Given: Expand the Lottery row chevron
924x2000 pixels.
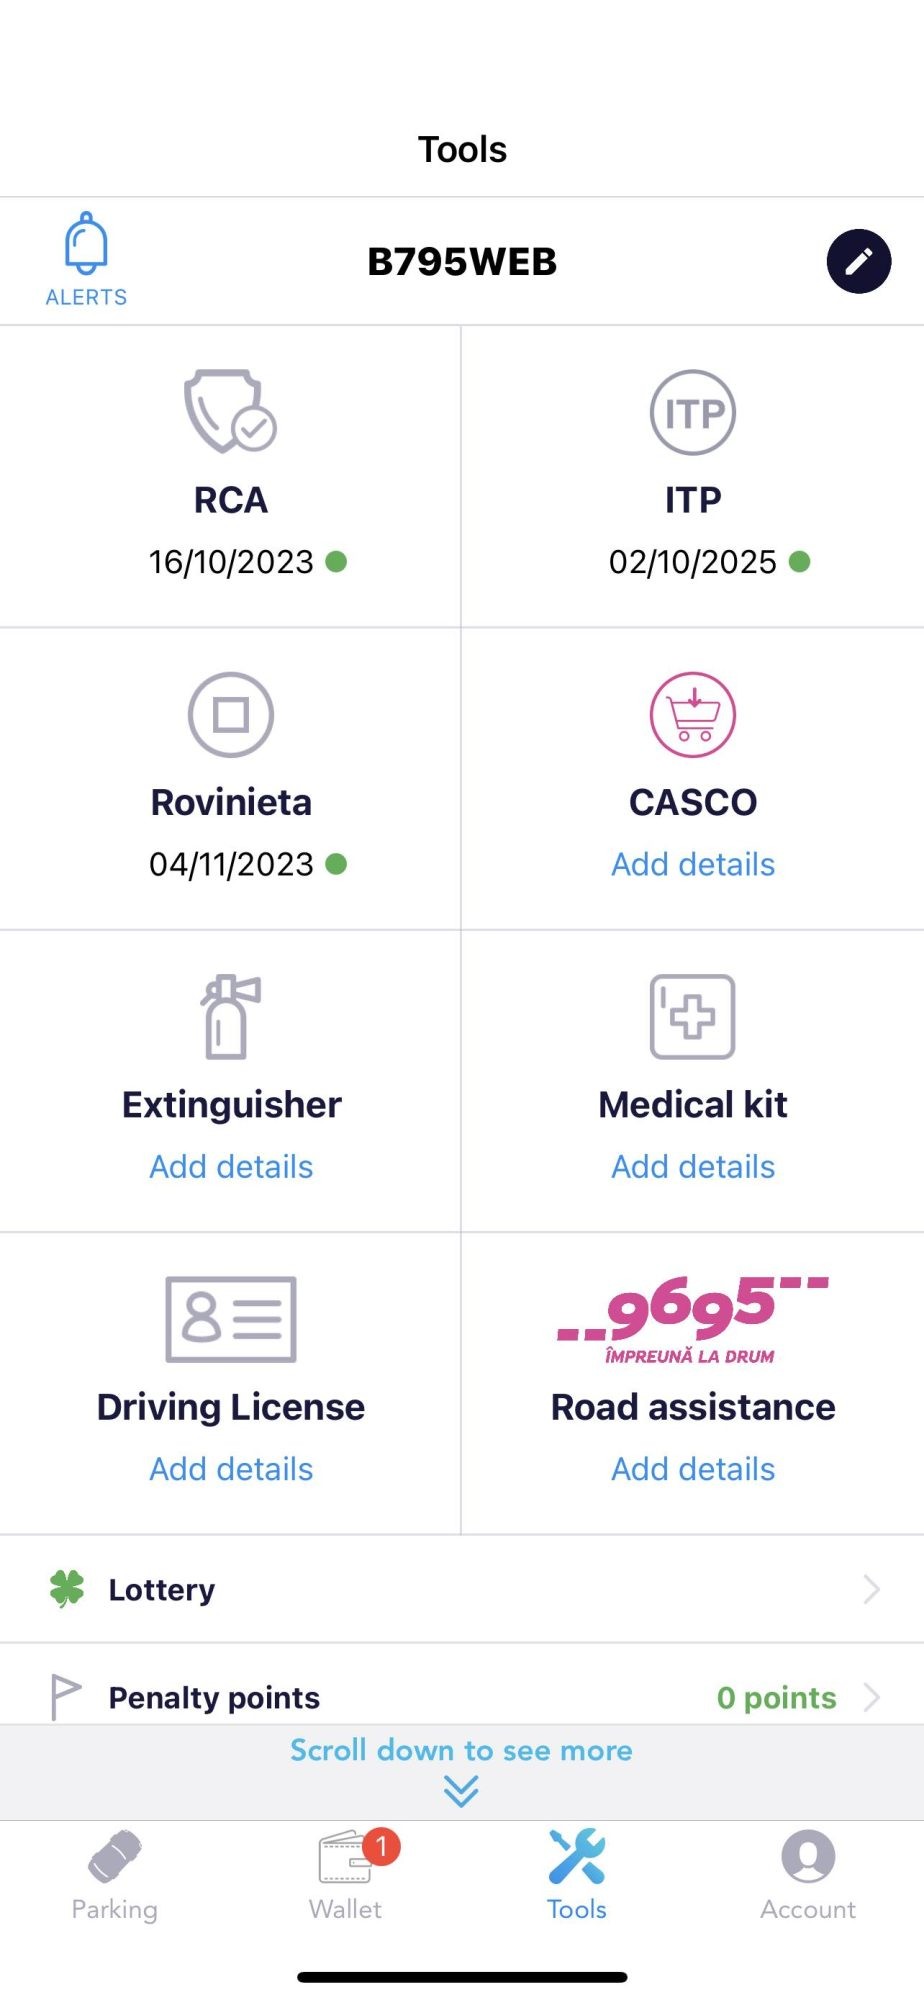Looking at the screenshot, I should 871,1589.
